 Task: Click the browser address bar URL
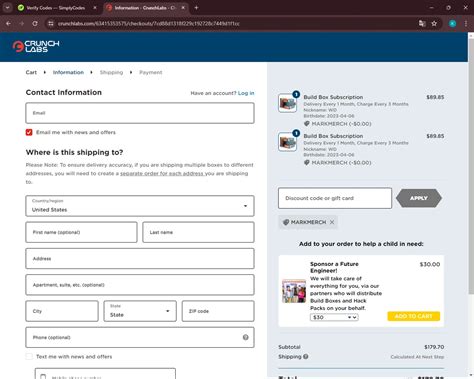coord(148,24)
